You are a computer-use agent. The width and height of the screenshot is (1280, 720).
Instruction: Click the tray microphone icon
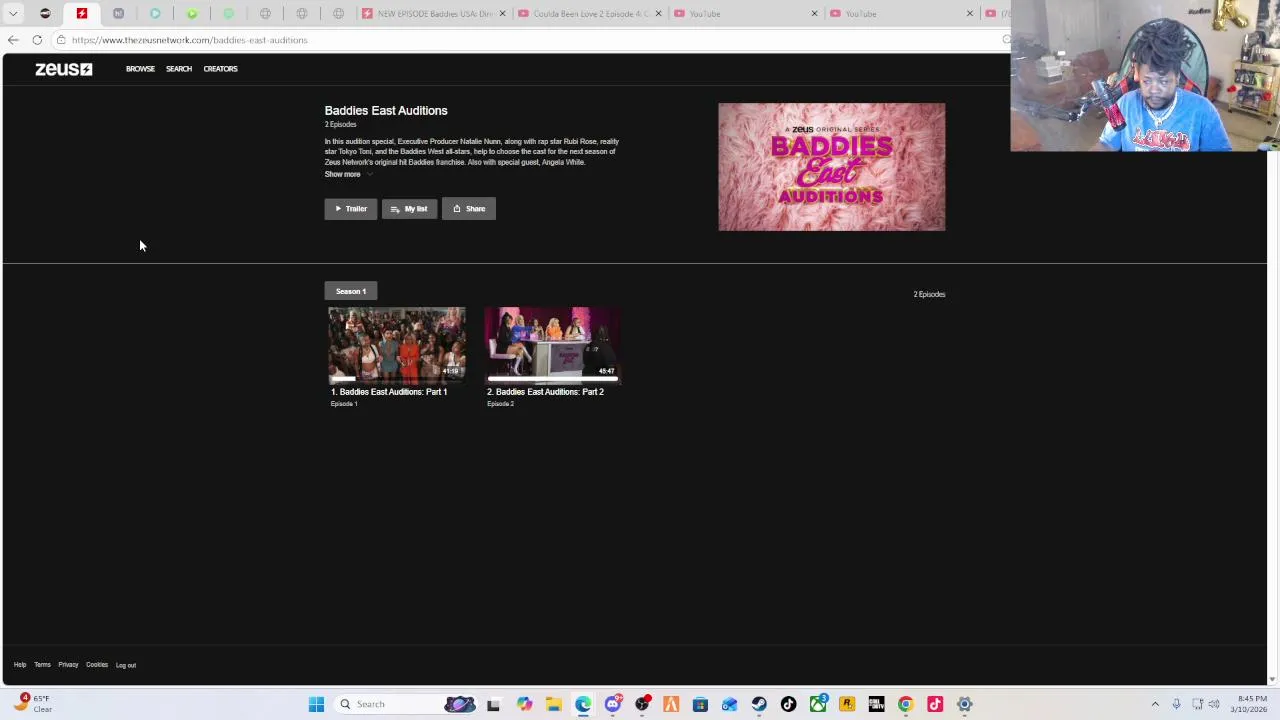coord(1176,704)
